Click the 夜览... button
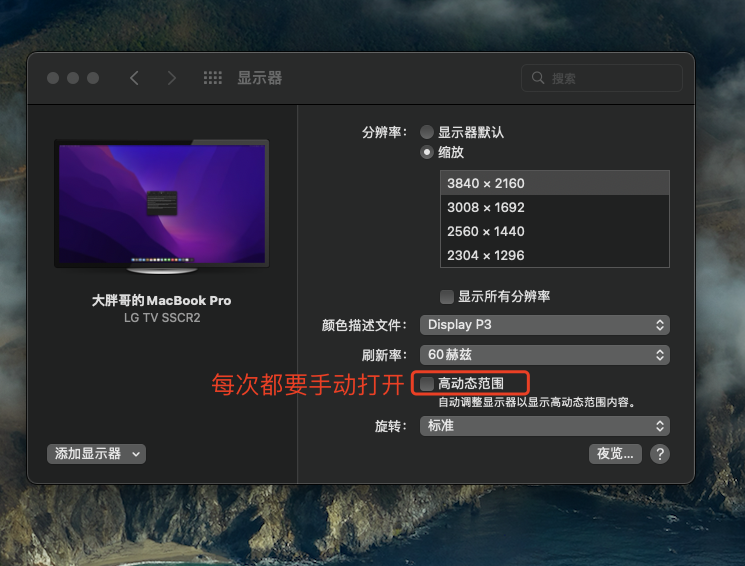The width and height of the screenshot is (745, 566). (x=615, y=454)
